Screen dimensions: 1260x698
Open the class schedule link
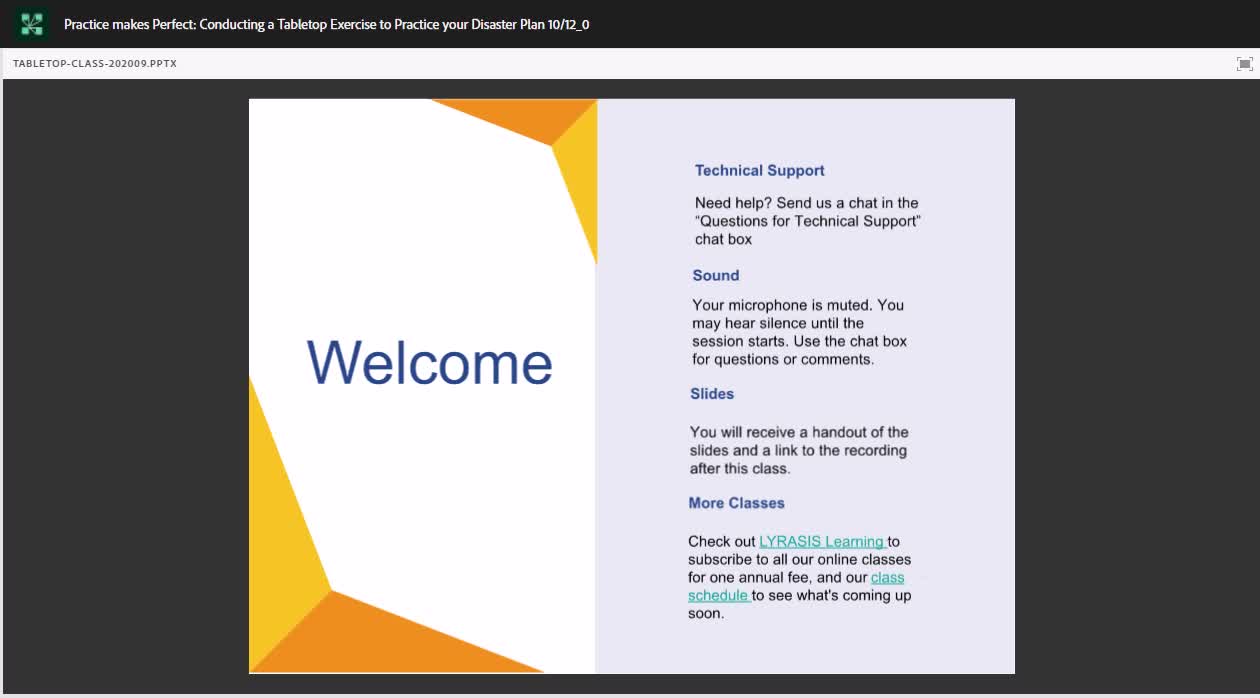pyautogui.click(x=796, y=586)
